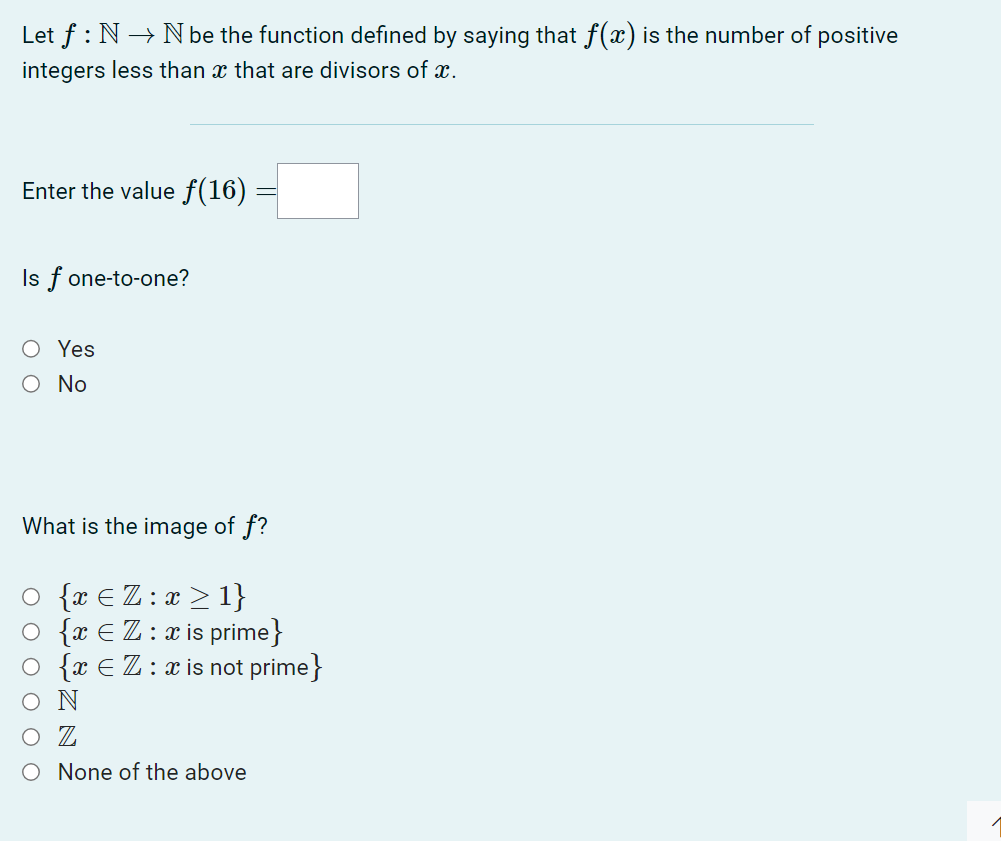Select the first image-of-f option

tap(31, 596)
